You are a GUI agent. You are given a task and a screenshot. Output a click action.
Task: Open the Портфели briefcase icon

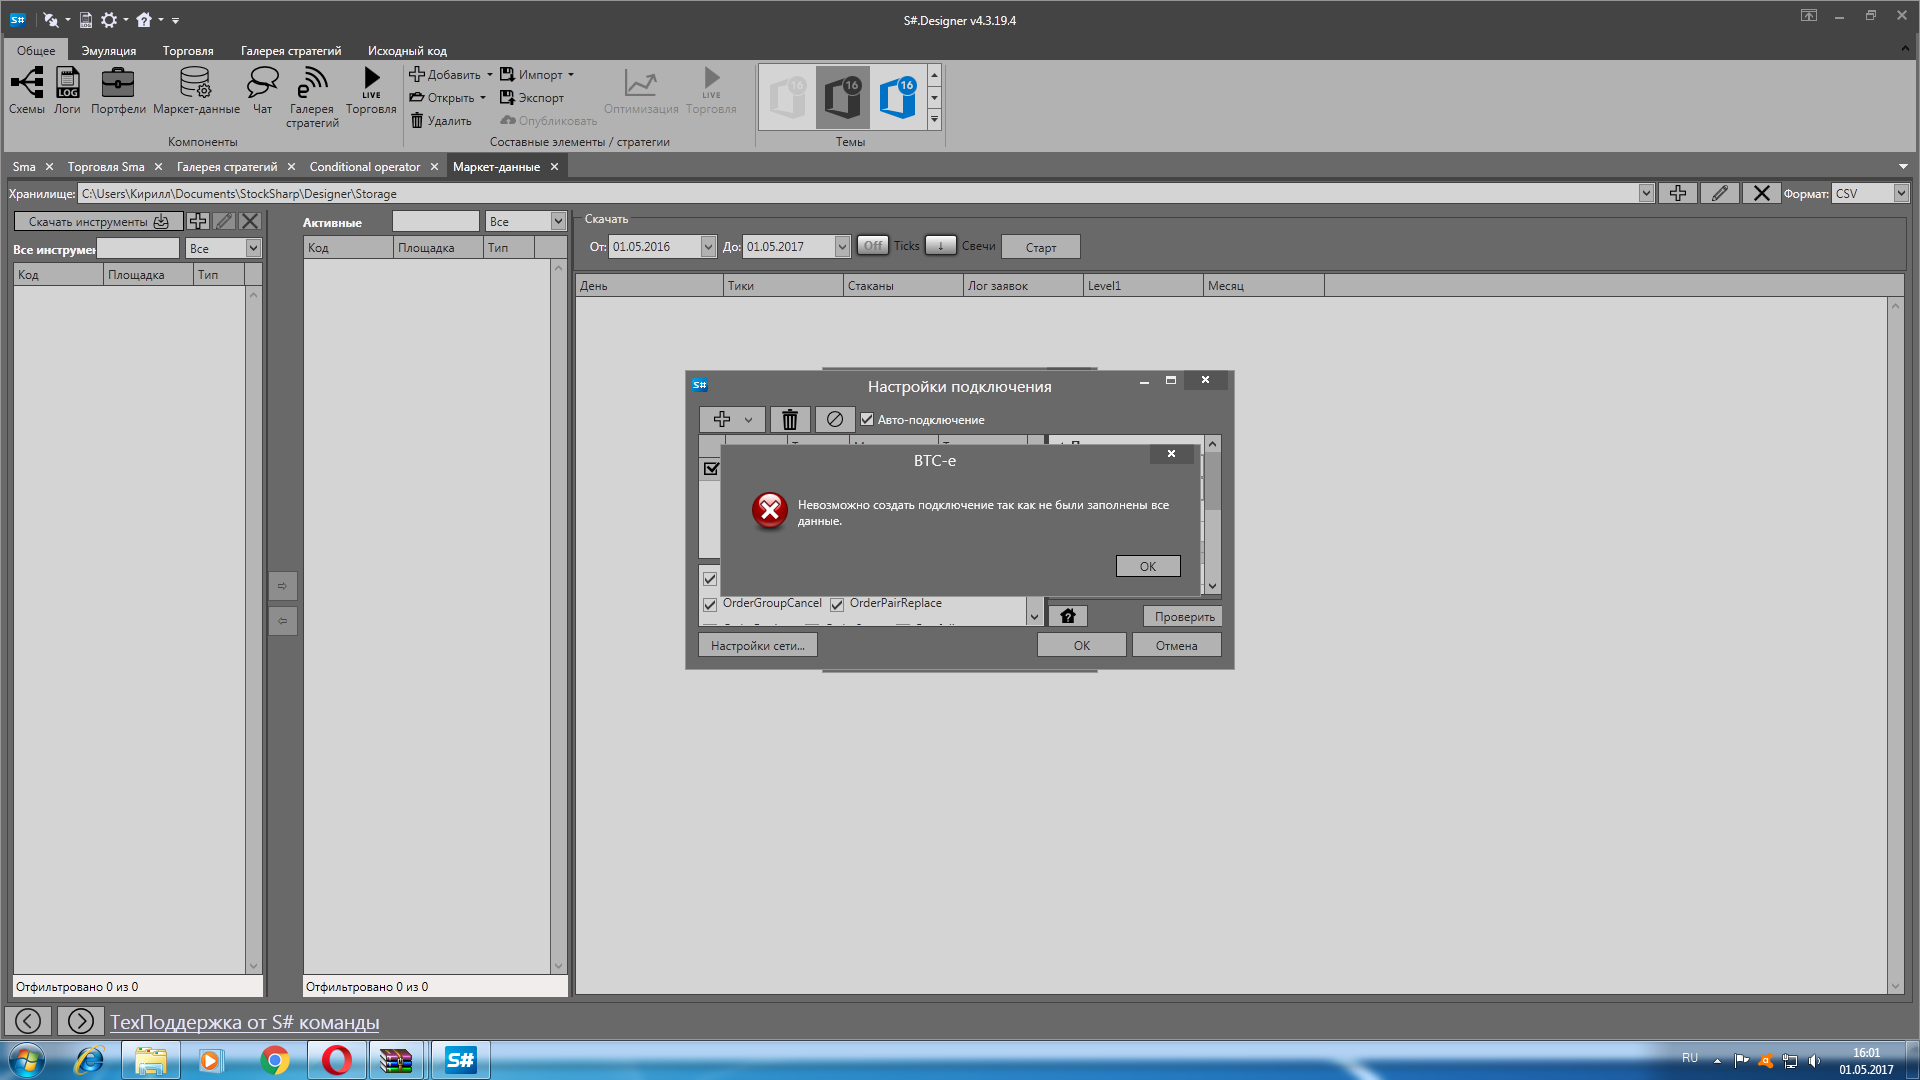pyautogui.click(x=118, y=91)
